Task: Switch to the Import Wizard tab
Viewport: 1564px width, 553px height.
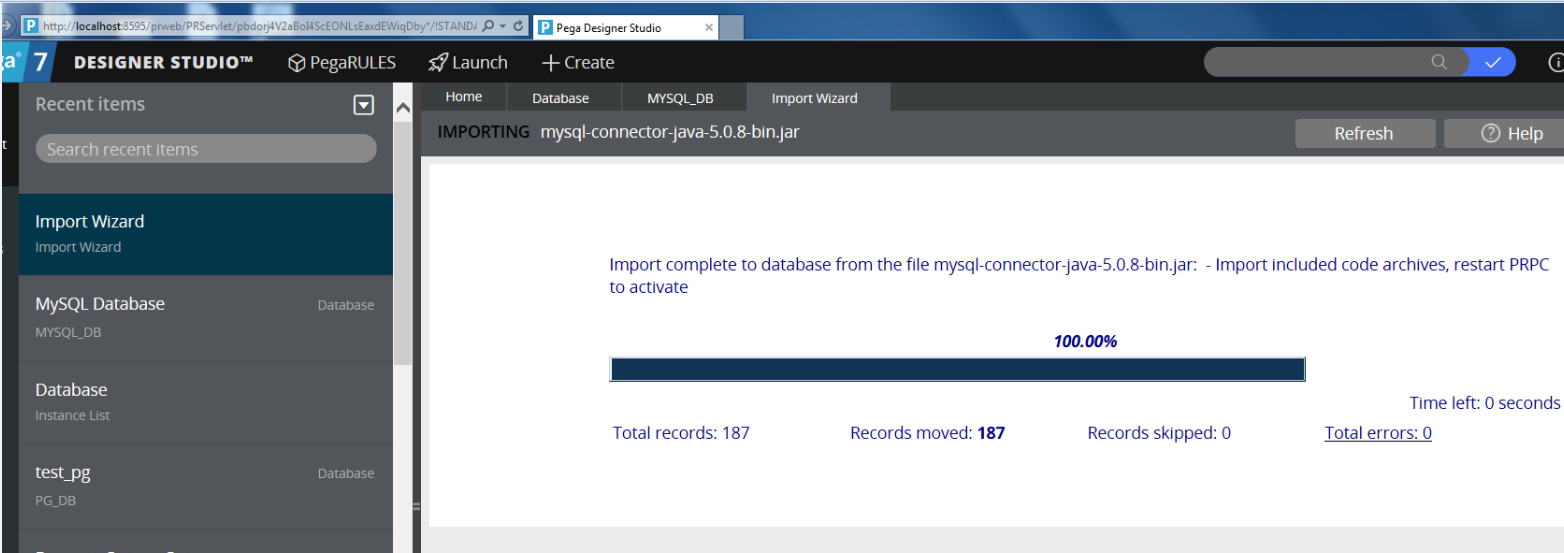Action: click(x=815, y=98)
